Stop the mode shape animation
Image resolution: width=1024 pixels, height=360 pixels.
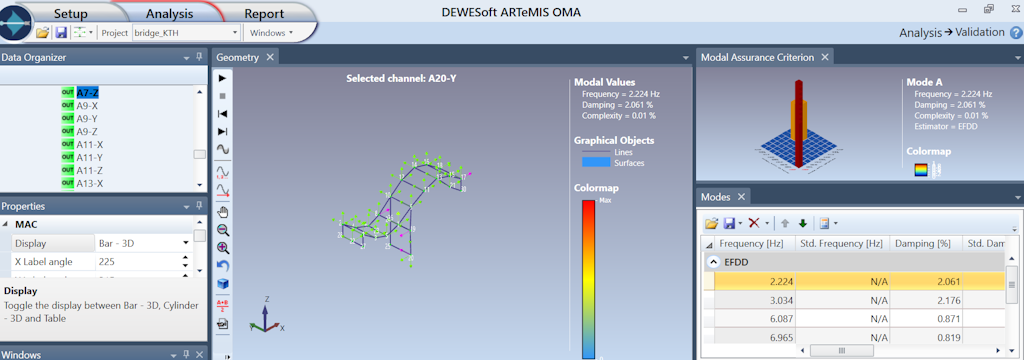(223, 96)
